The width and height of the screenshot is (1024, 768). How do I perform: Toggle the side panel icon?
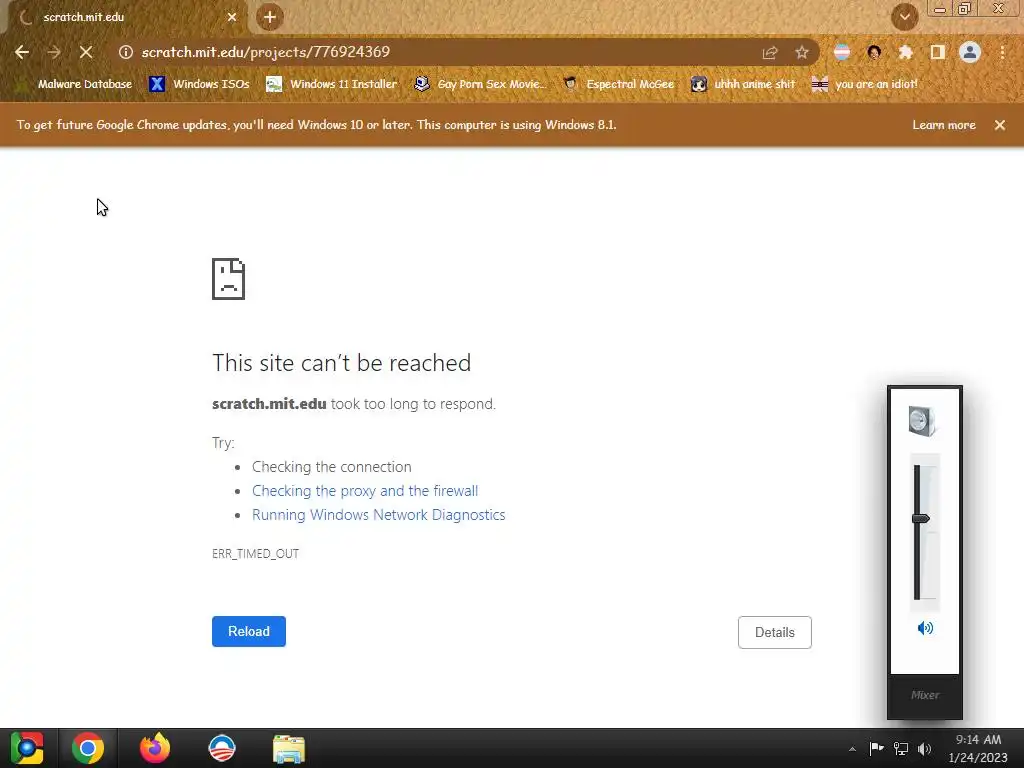tap(938, 52)
